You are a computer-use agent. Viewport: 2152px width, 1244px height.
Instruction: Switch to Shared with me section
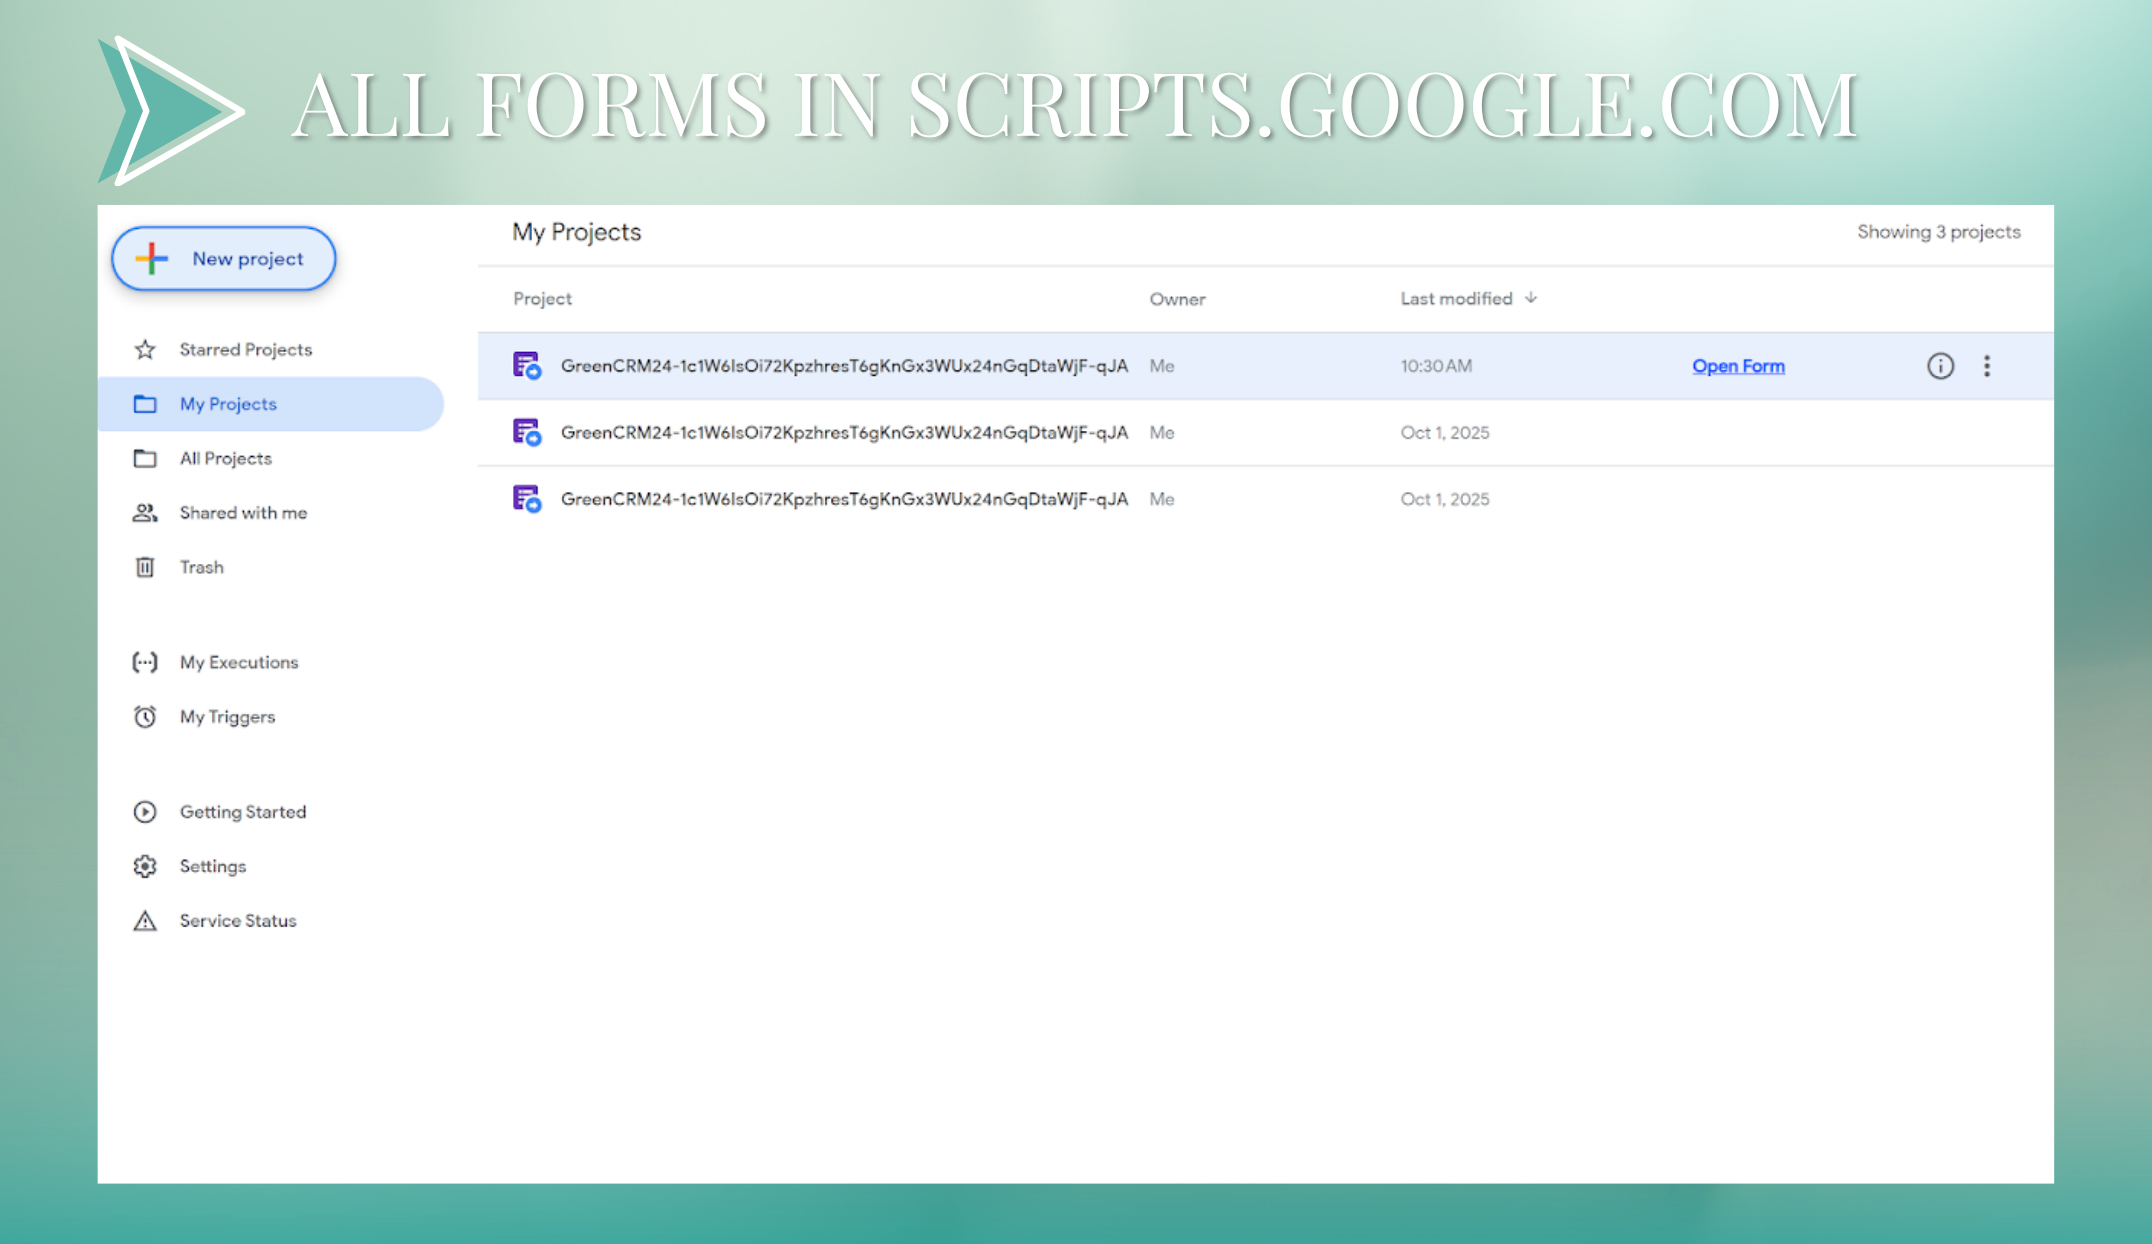point(243,512)
